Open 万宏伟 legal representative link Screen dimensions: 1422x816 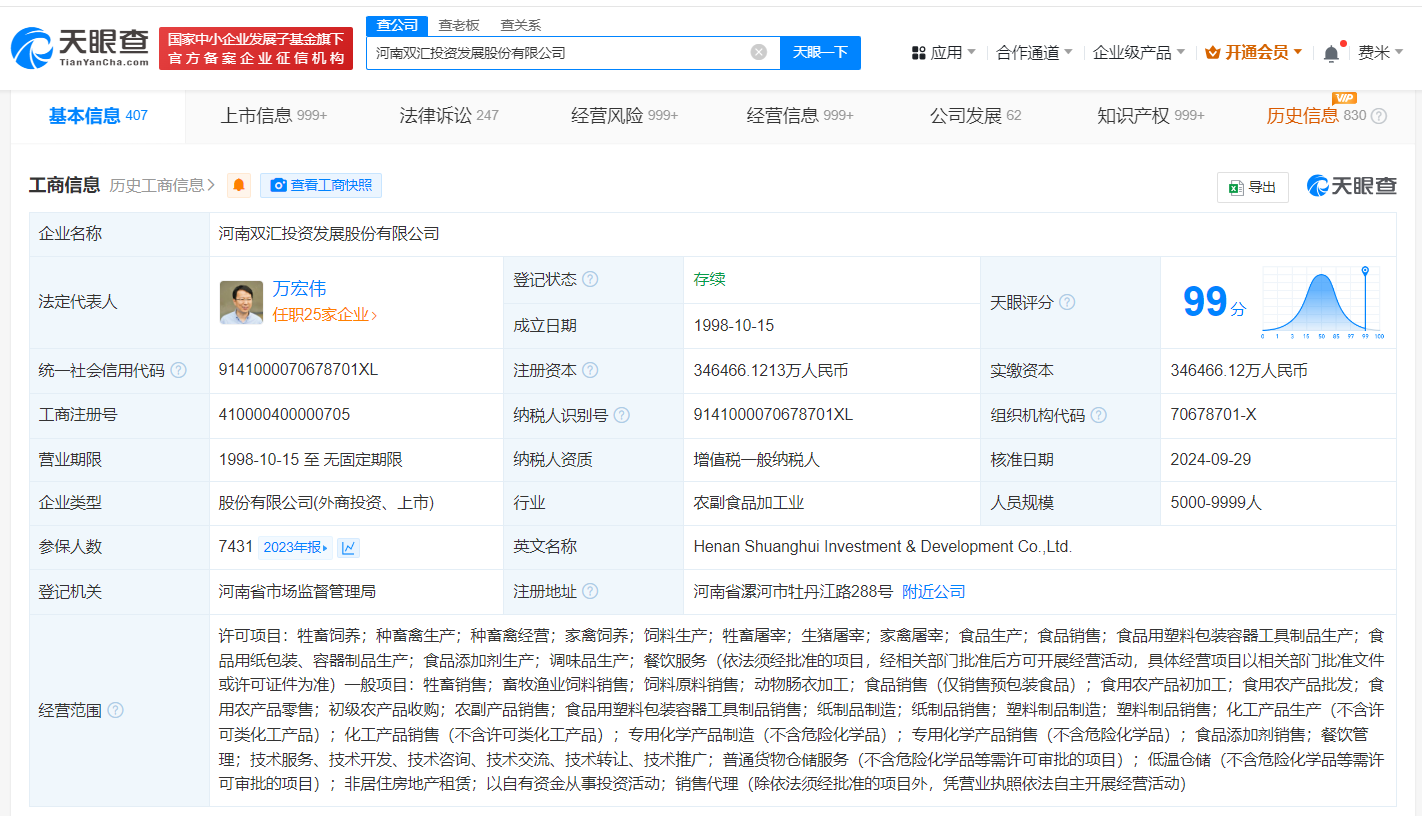(x=299, y=289)
